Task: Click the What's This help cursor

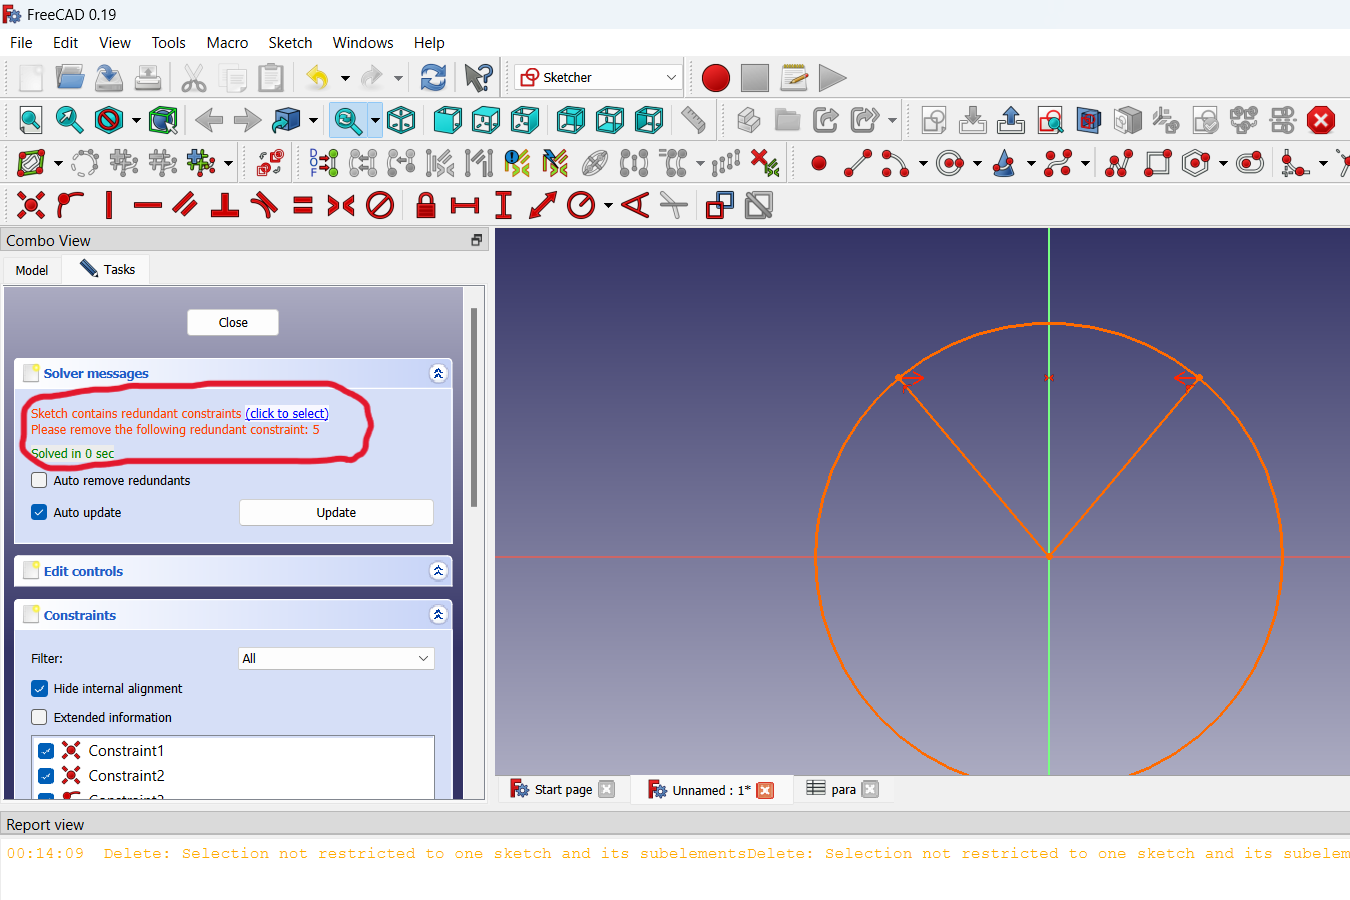Action: [478, 78]
